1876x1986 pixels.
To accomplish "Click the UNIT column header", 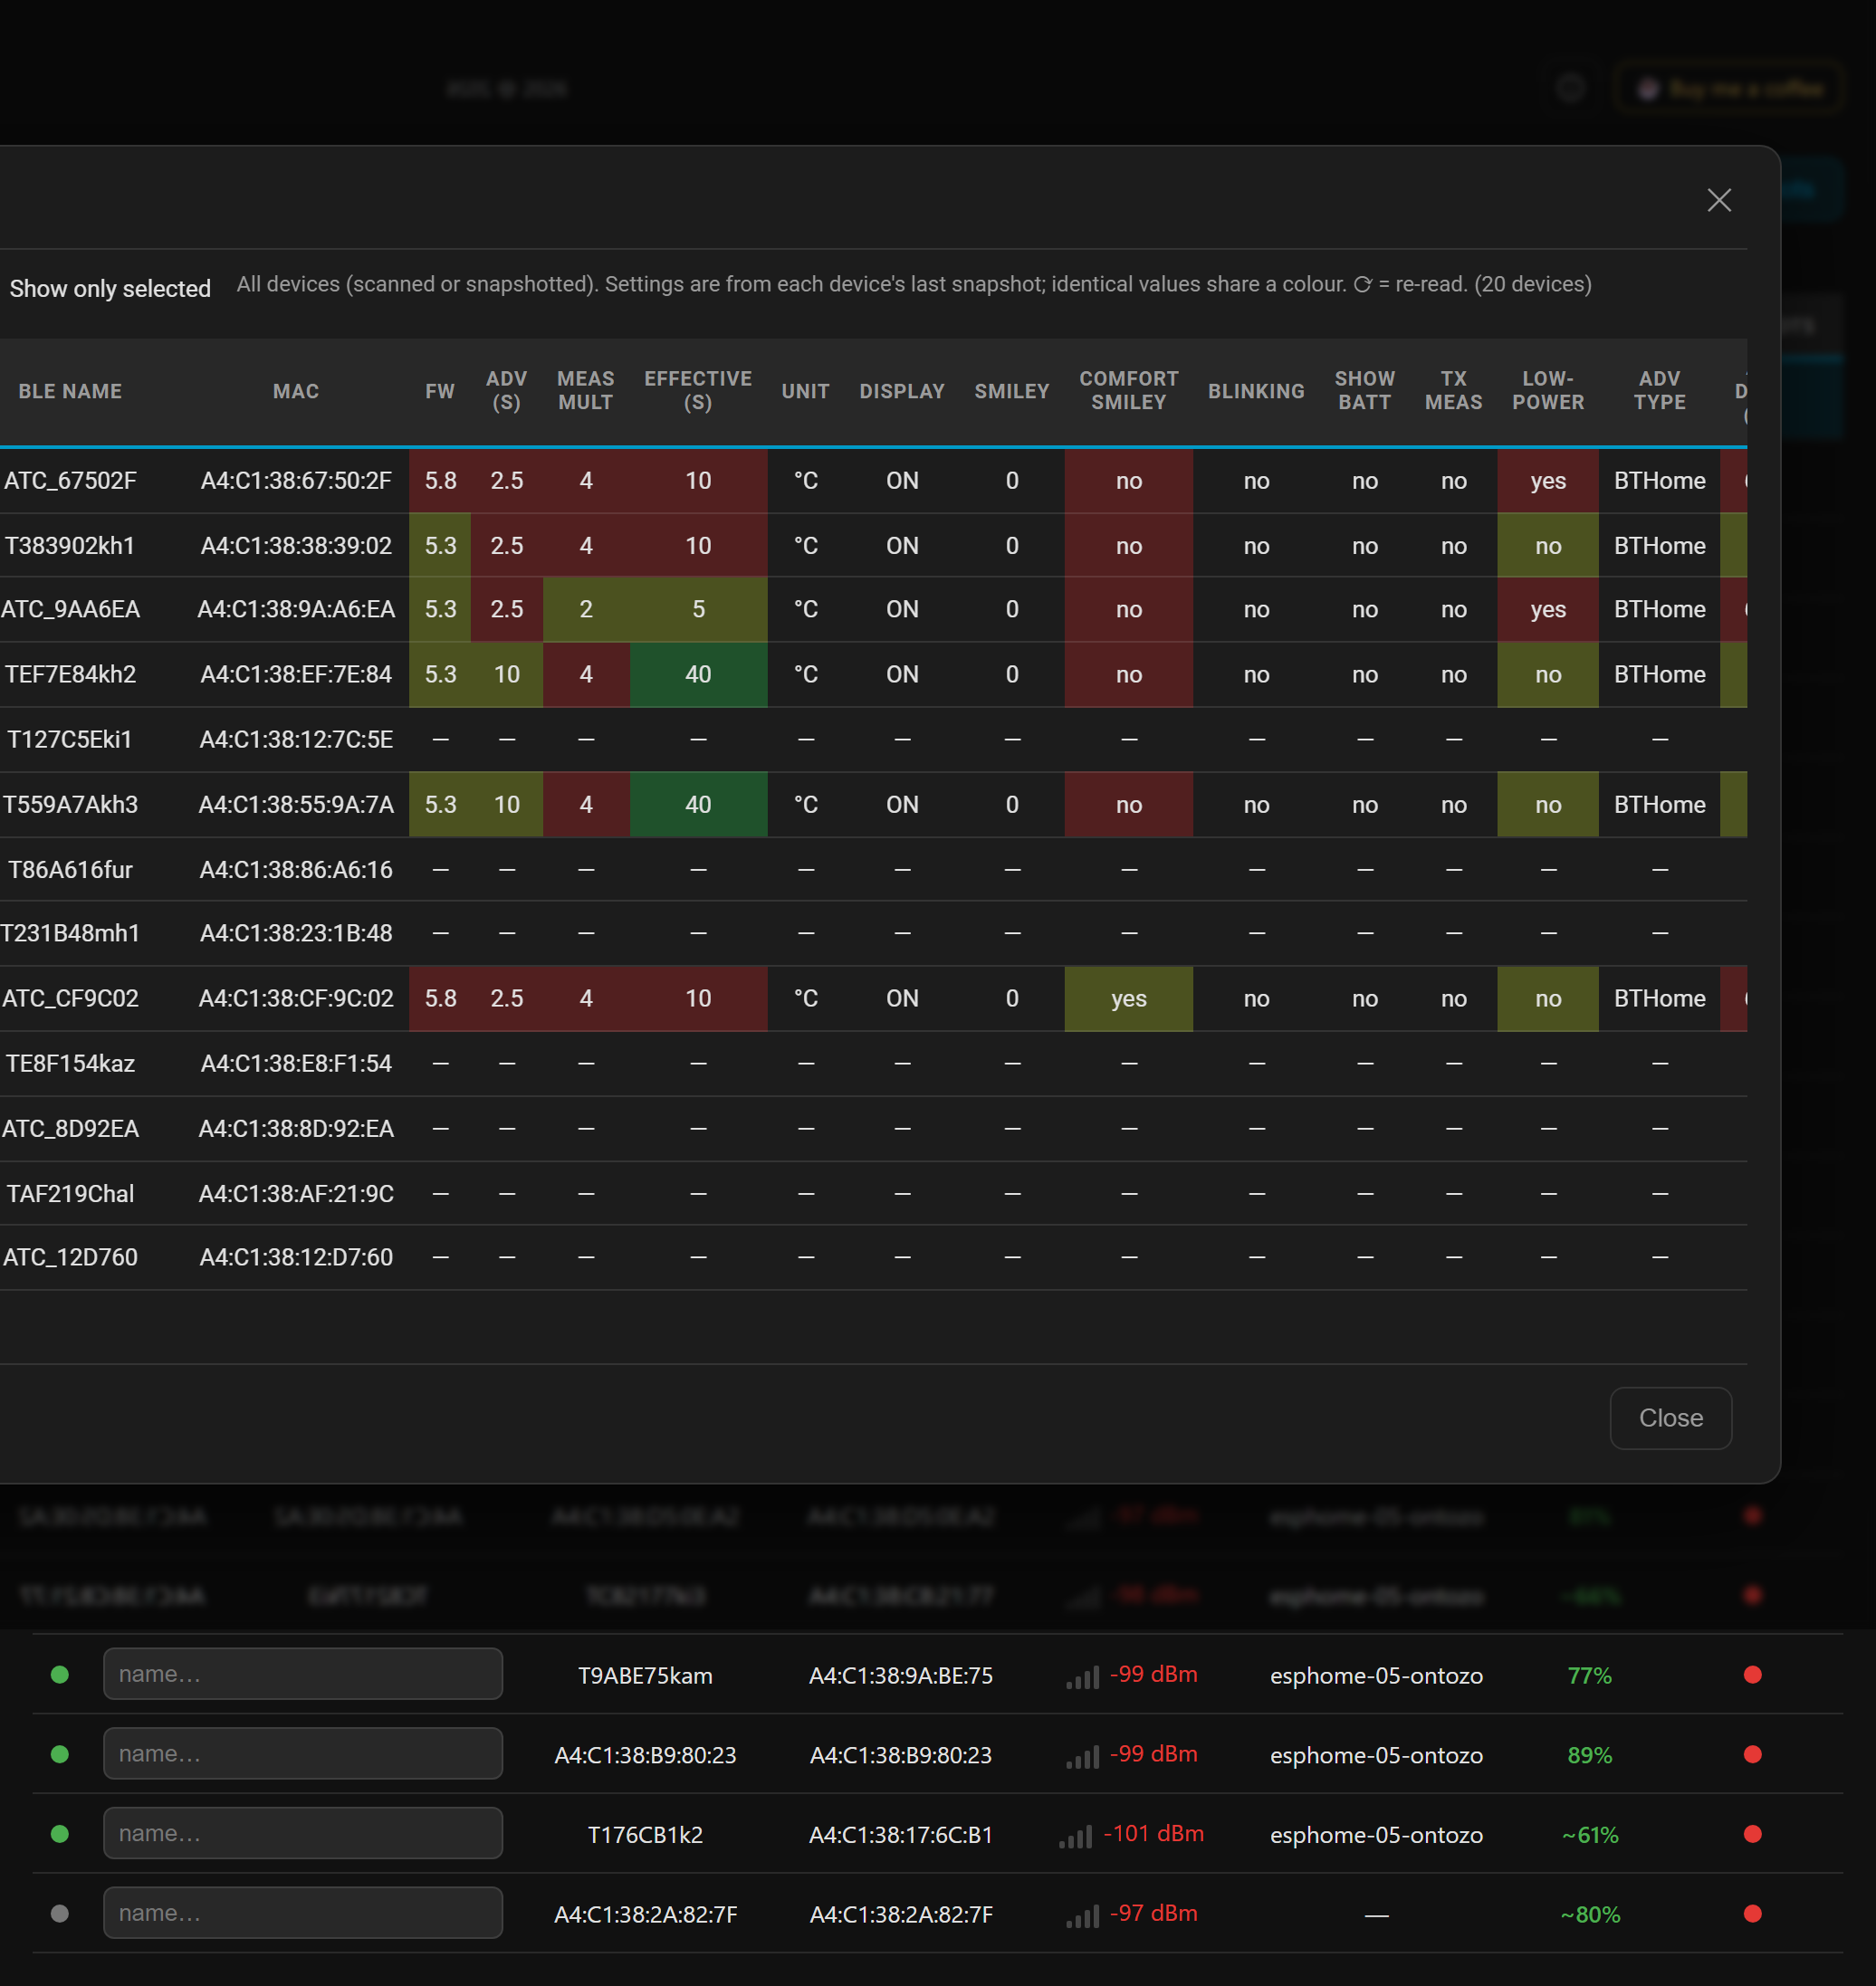I will click(806, 391).
